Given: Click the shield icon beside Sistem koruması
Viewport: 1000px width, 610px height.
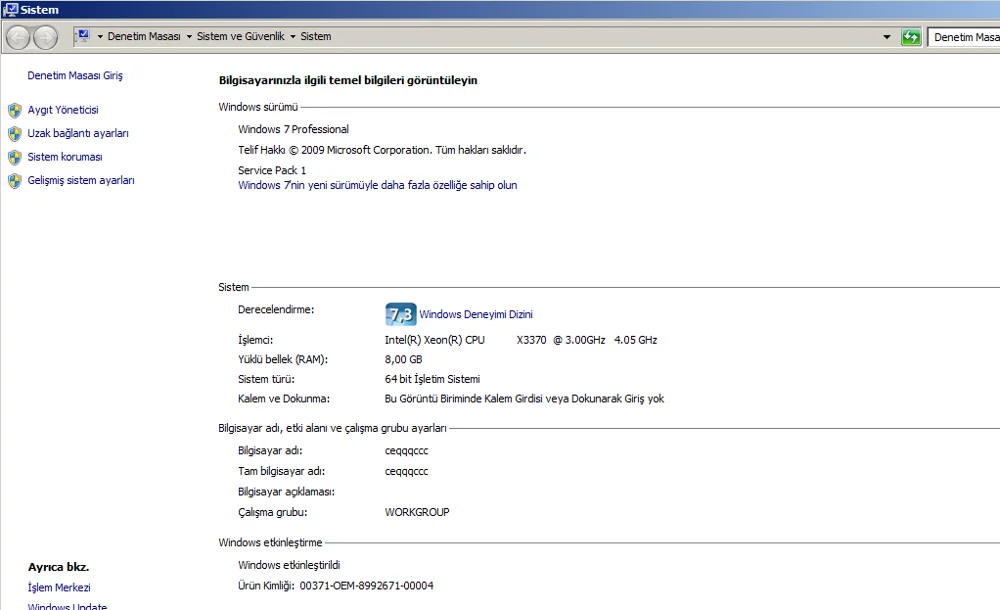Looking at the screenshot, I should point(15,158).
